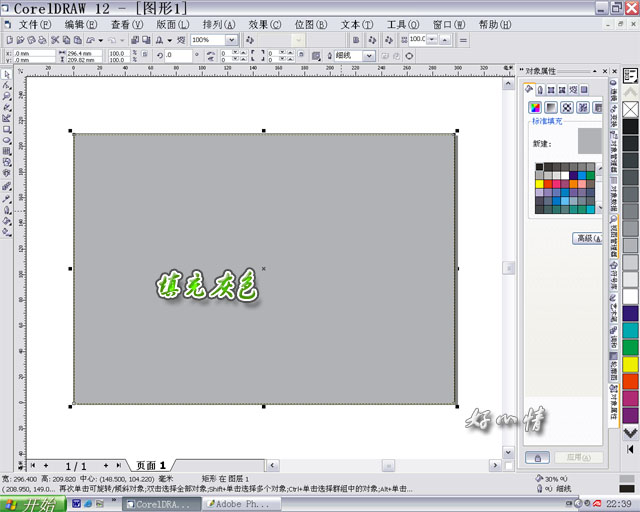Viewport: 640px width, 512px height.
Task: Click the Cut scissors icon
Action: pyautogui.click(x=55, y=40)
